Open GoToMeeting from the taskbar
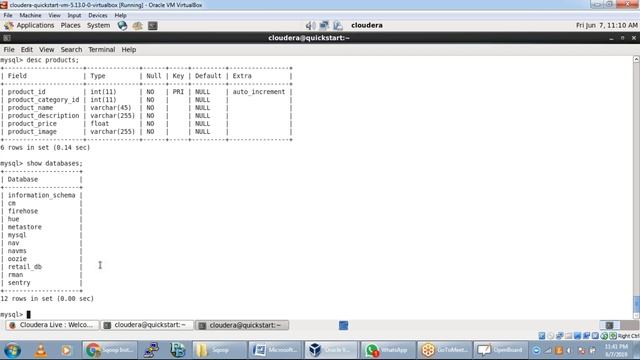Screen dimensions: 640x360 point(443,350)
